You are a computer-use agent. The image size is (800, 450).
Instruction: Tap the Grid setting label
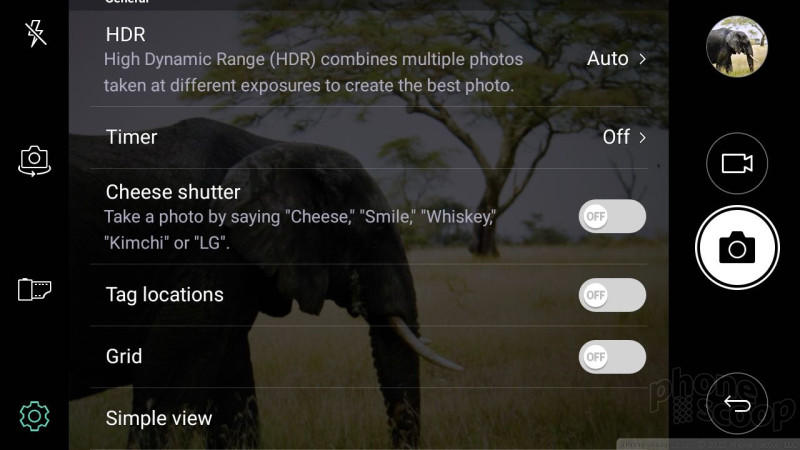(x=123, y=356)
